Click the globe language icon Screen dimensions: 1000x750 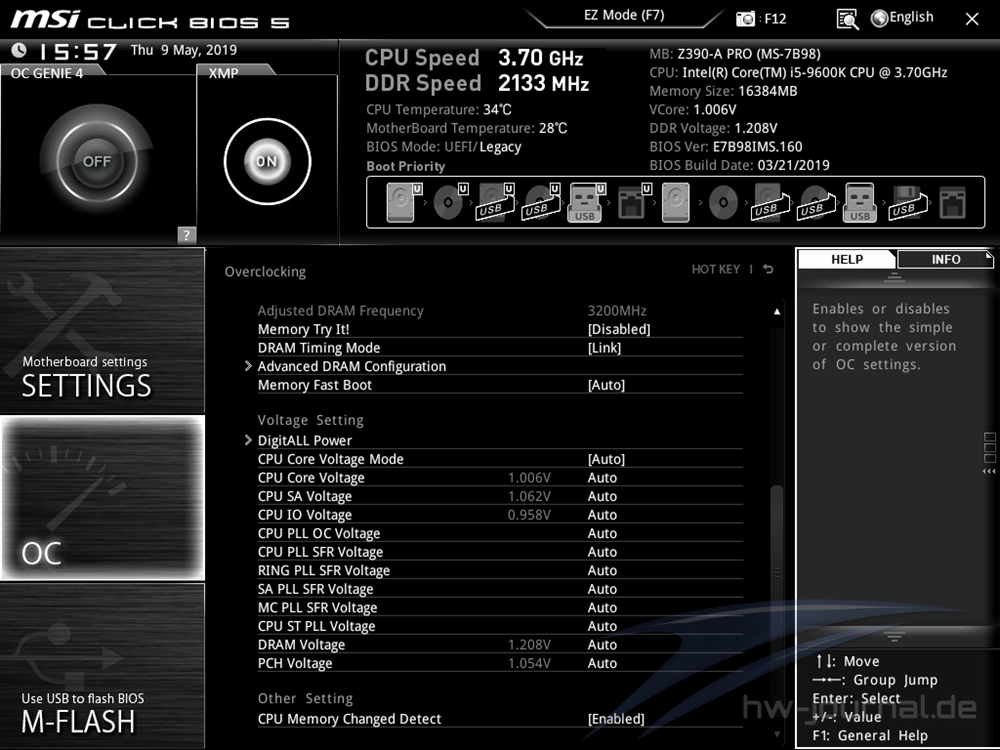coord(879,18)
